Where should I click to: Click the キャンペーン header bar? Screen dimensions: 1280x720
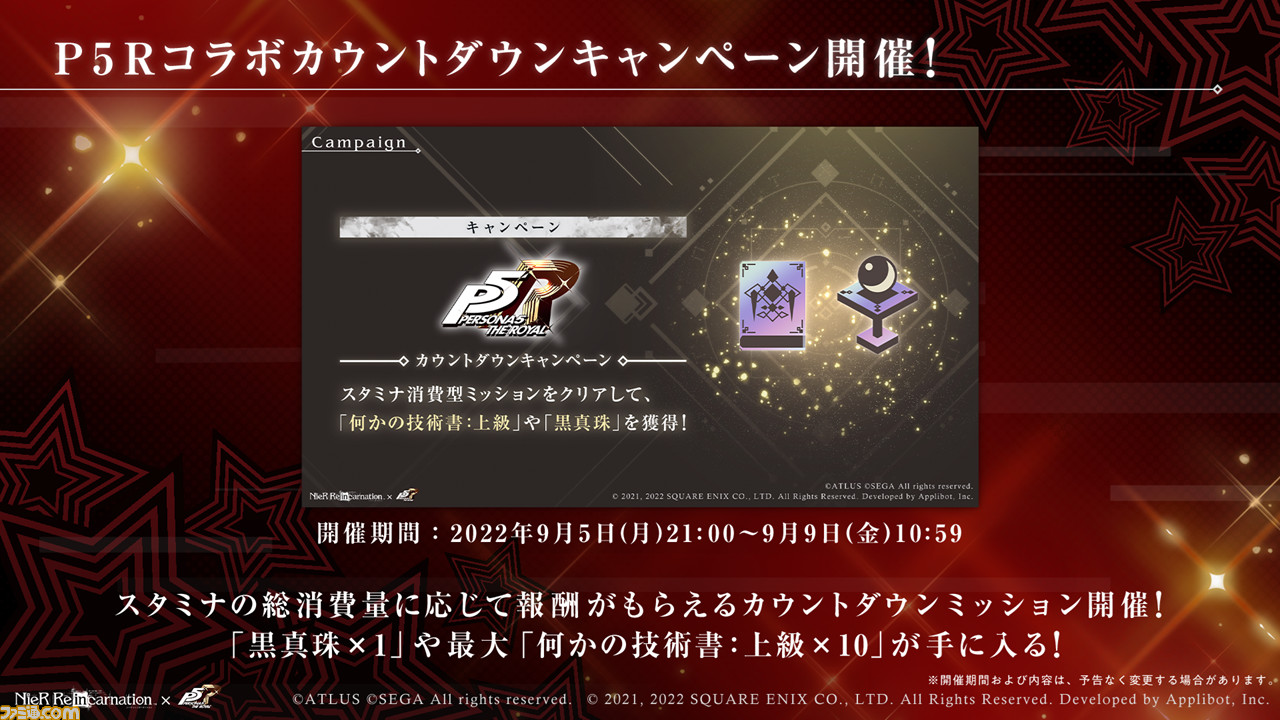[513, 228]
